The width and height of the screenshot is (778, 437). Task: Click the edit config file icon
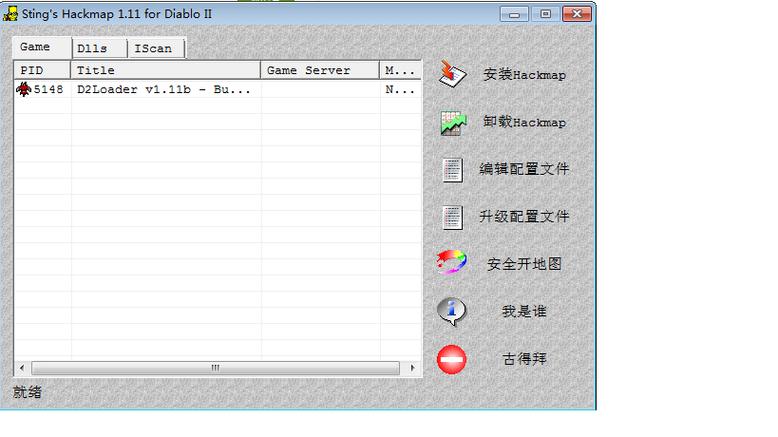click(453, 169)
